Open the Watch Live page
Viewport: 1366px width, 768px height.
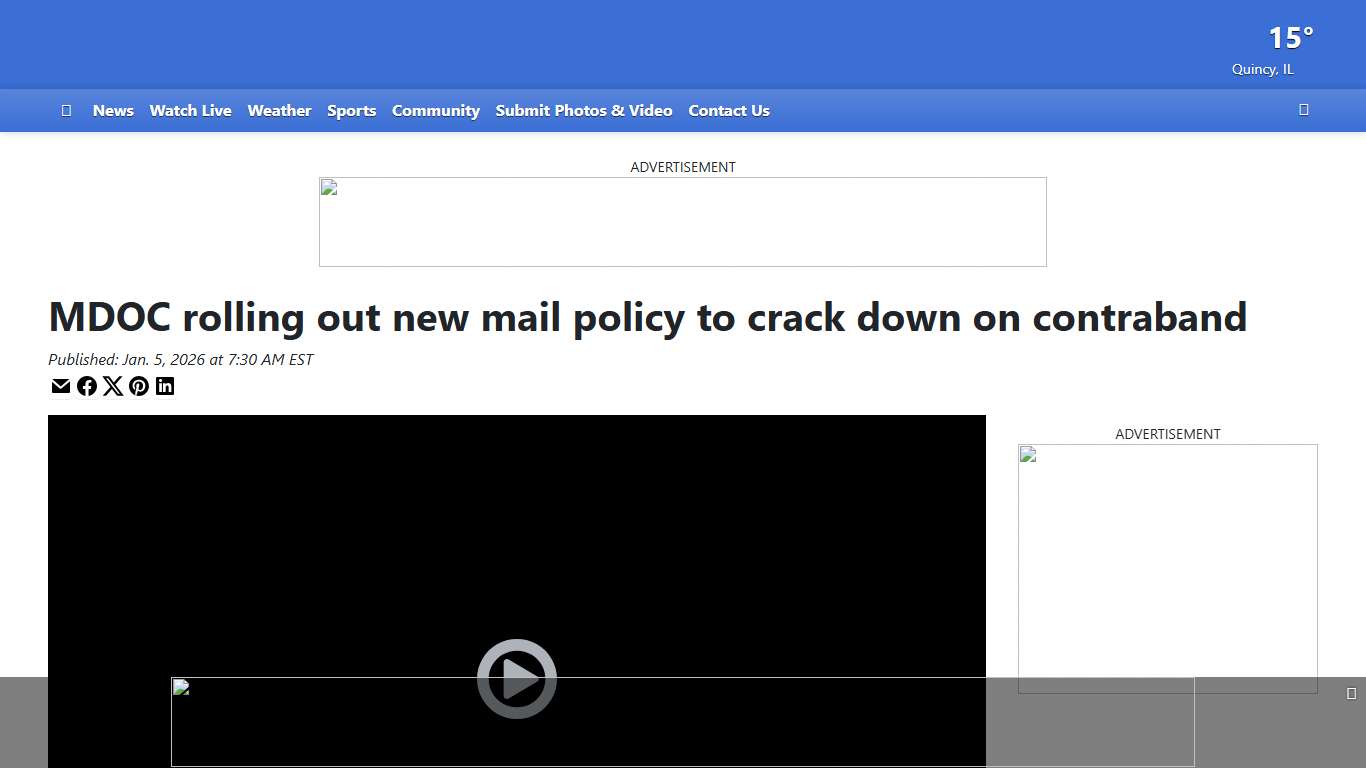[190, 110]
